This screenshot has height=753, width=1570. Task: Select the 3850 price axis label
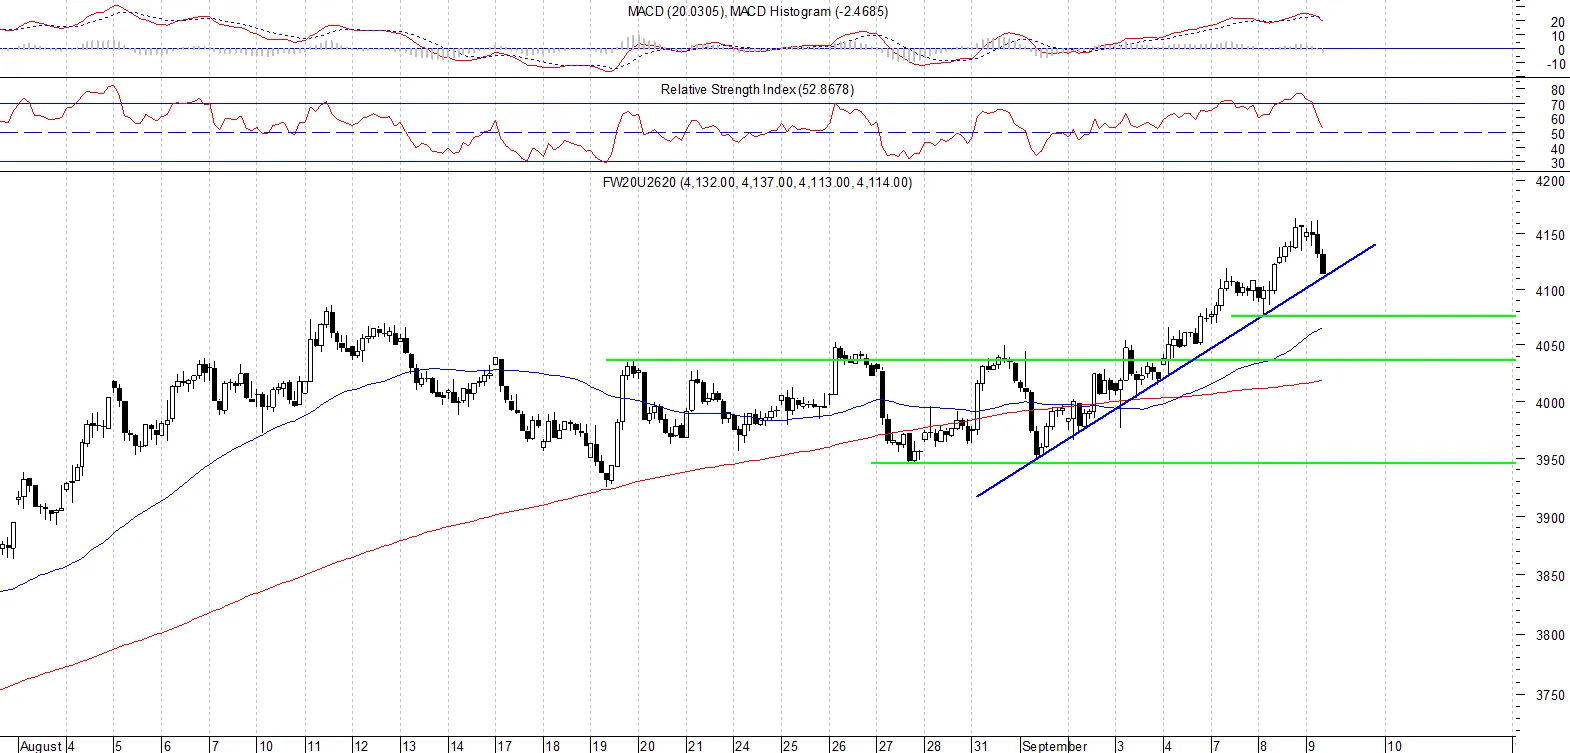pos(1550,576)
